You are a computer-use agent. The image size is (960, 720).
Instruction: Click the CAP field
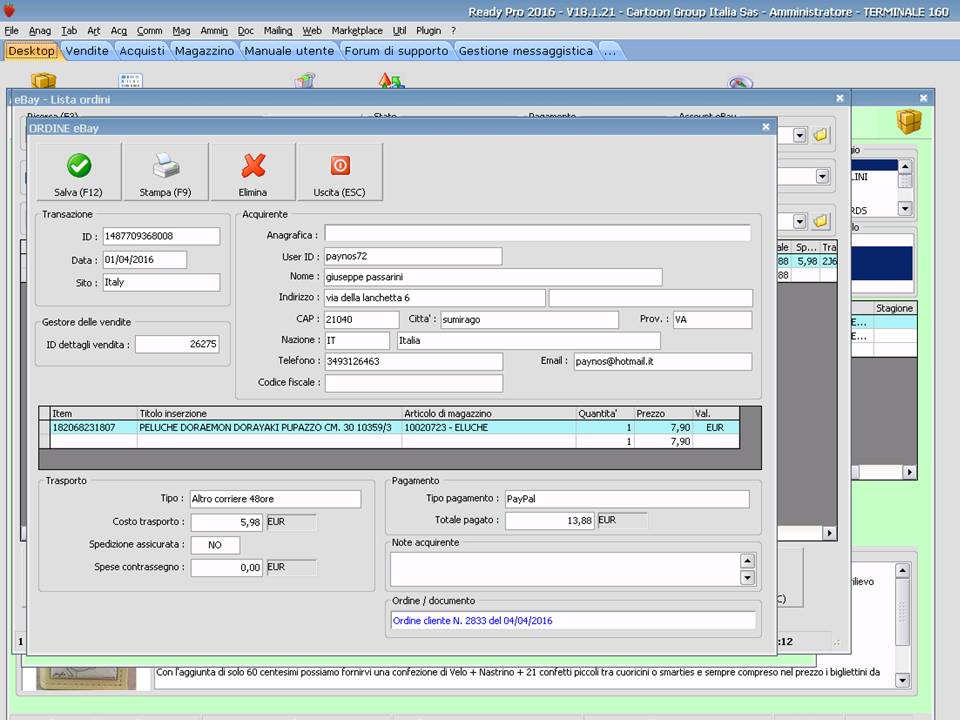tap(362, 320)
